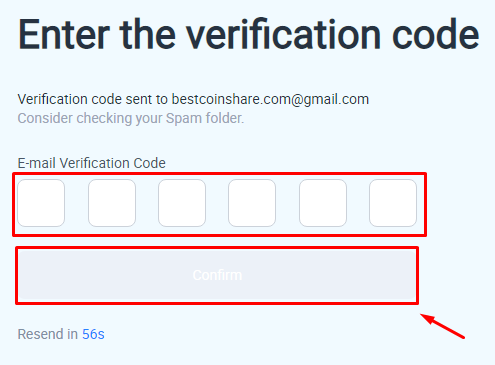Click the first verification code digit box

(x=41, y=203)
